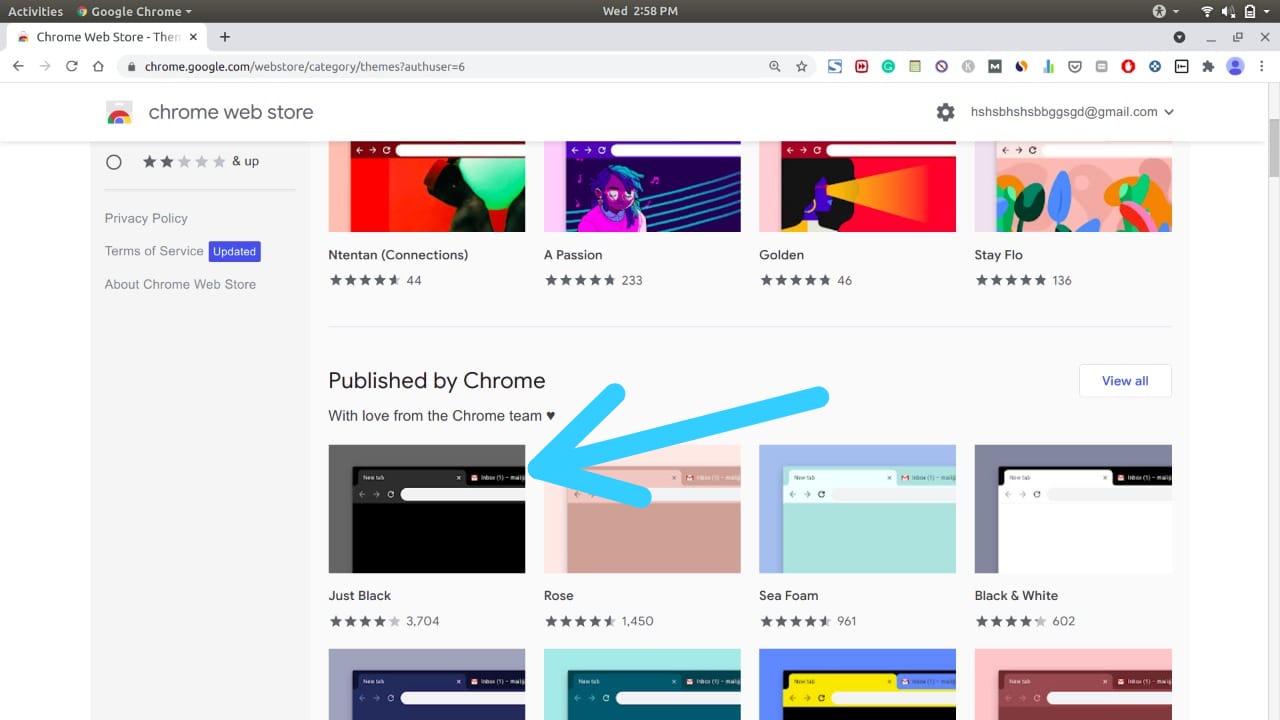Open the Sea Foam theme thumbnail

click(857, 509)
